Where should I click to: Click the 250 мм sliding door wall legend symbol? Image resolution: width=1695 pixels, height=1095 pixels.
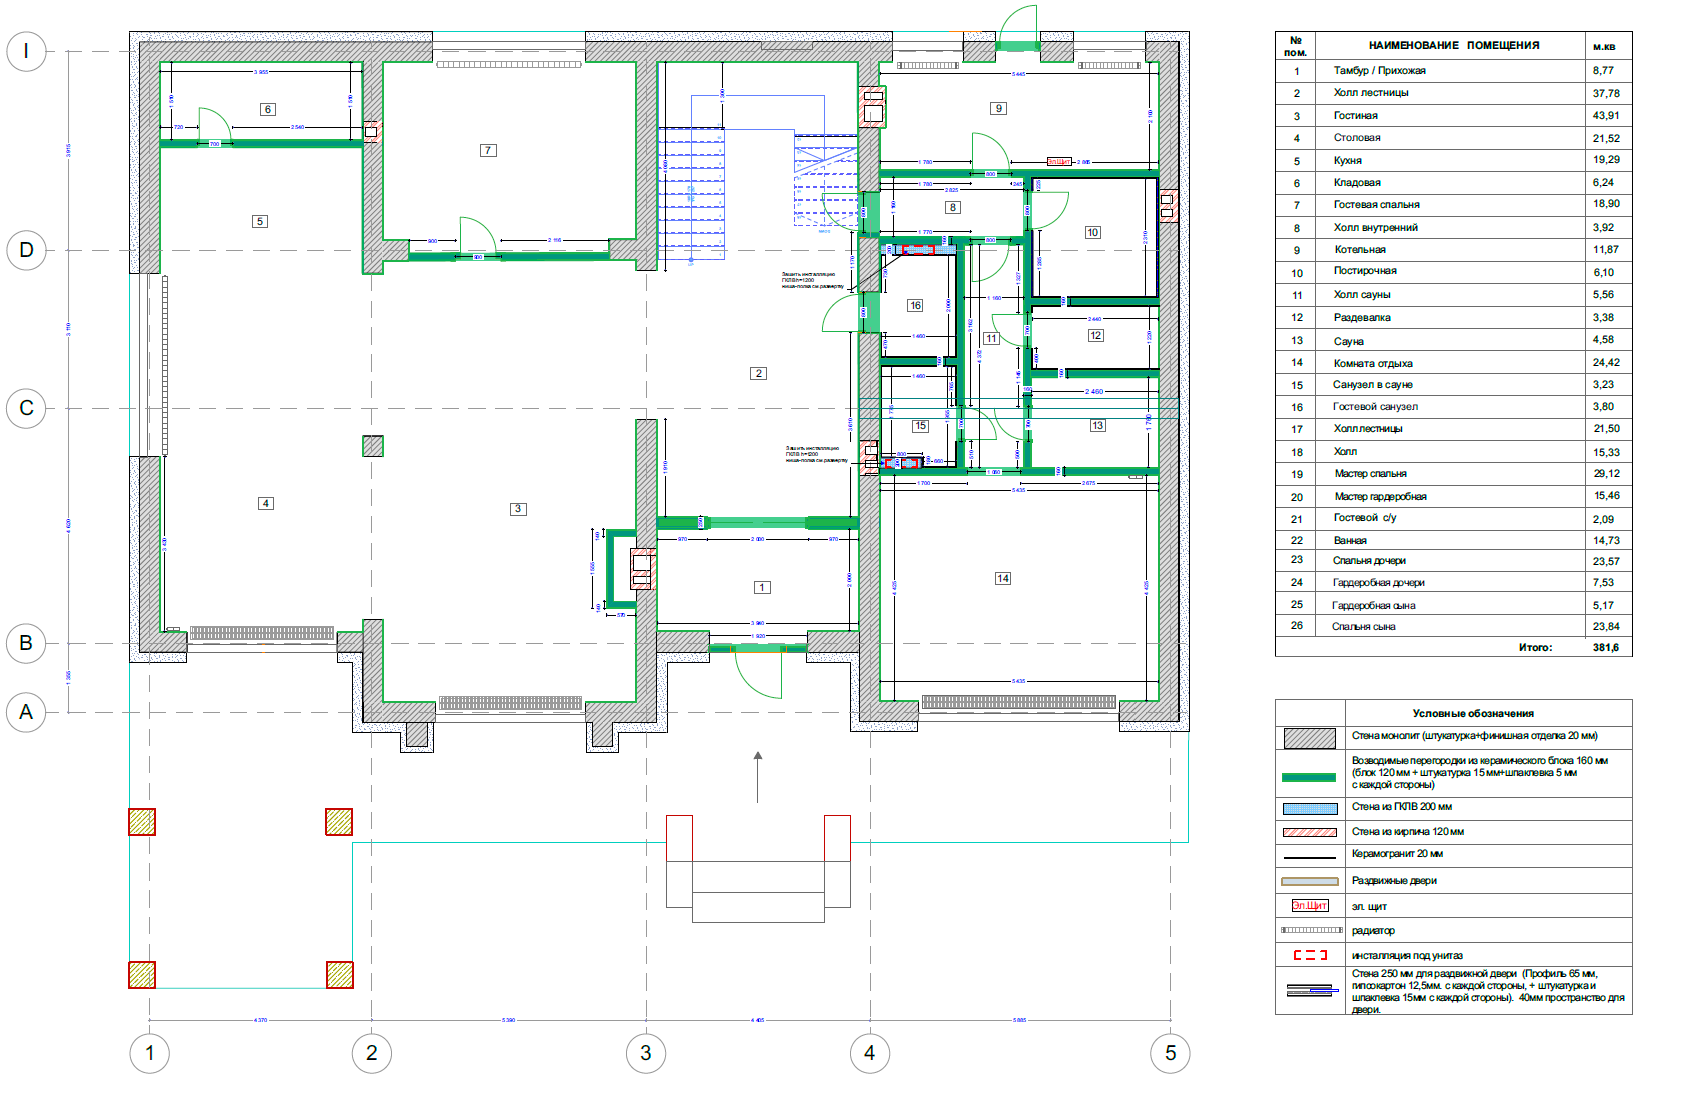[x=1312, y=991]
